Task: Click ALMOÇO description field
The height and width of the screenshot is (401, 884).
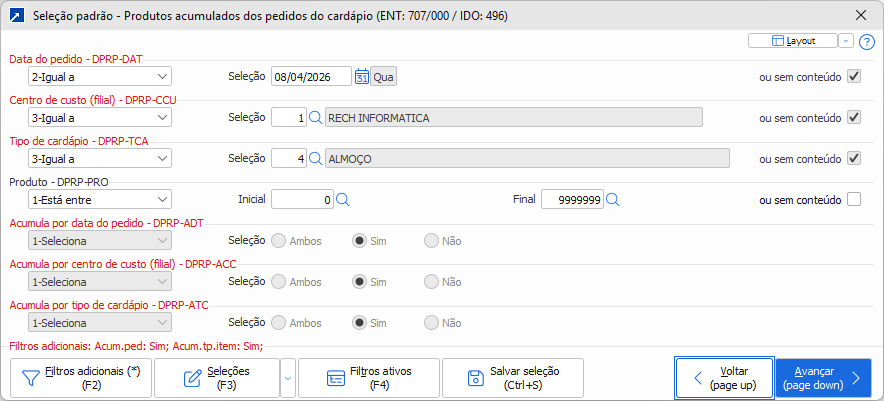Action: [x=527, y=158]
